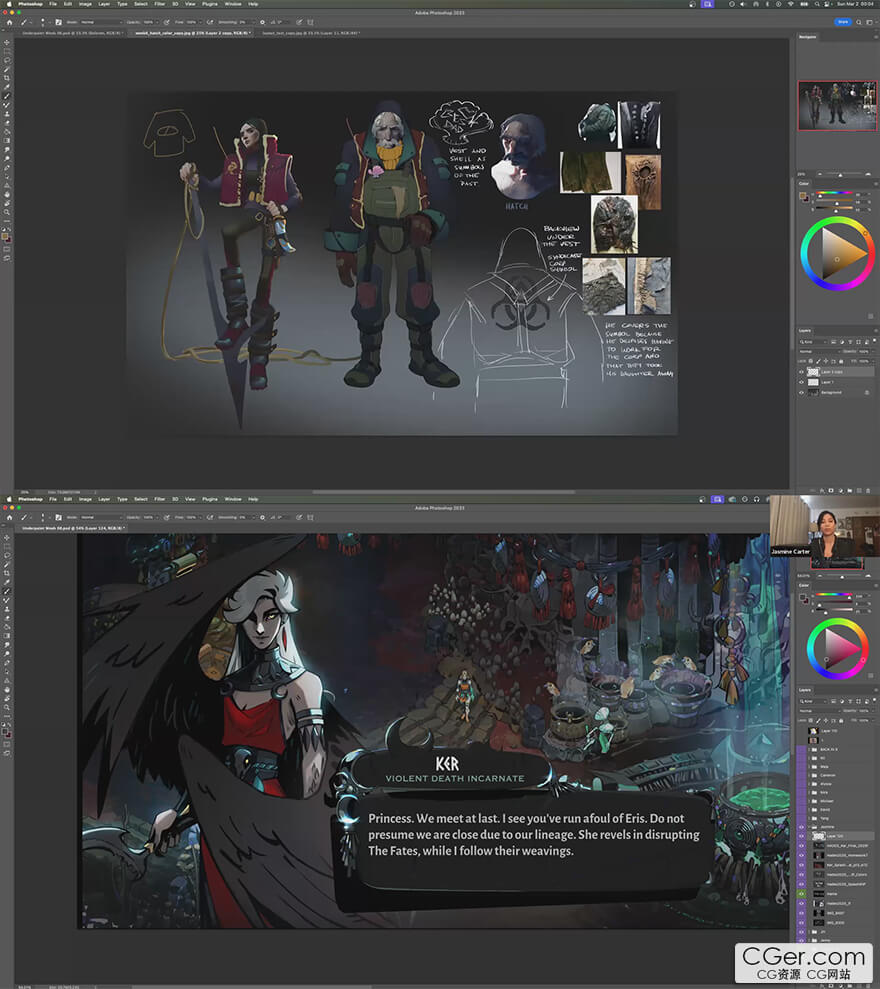Click the Navigator preview thumbnail

point(835,106)
